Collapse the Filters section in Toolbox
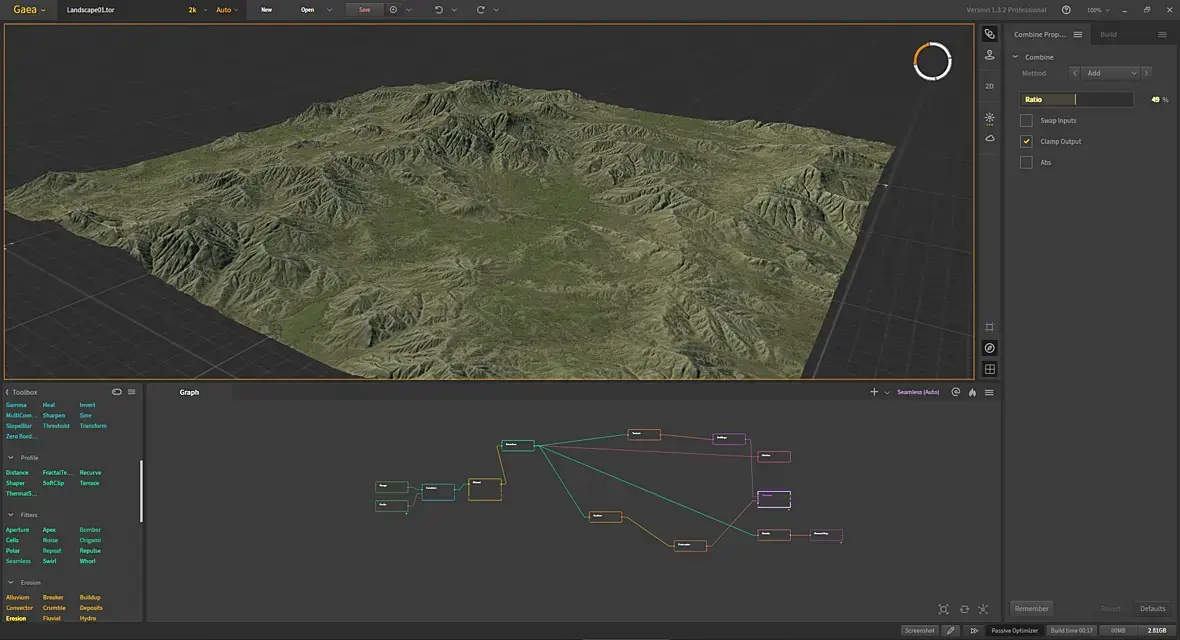This screenshot has height=640, width=1180. 11,515
